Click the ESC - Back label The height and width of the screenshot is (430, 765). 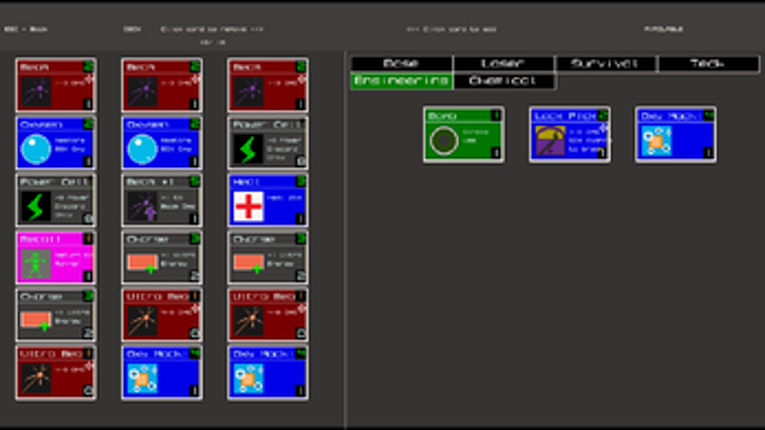[x=26, y=29]
